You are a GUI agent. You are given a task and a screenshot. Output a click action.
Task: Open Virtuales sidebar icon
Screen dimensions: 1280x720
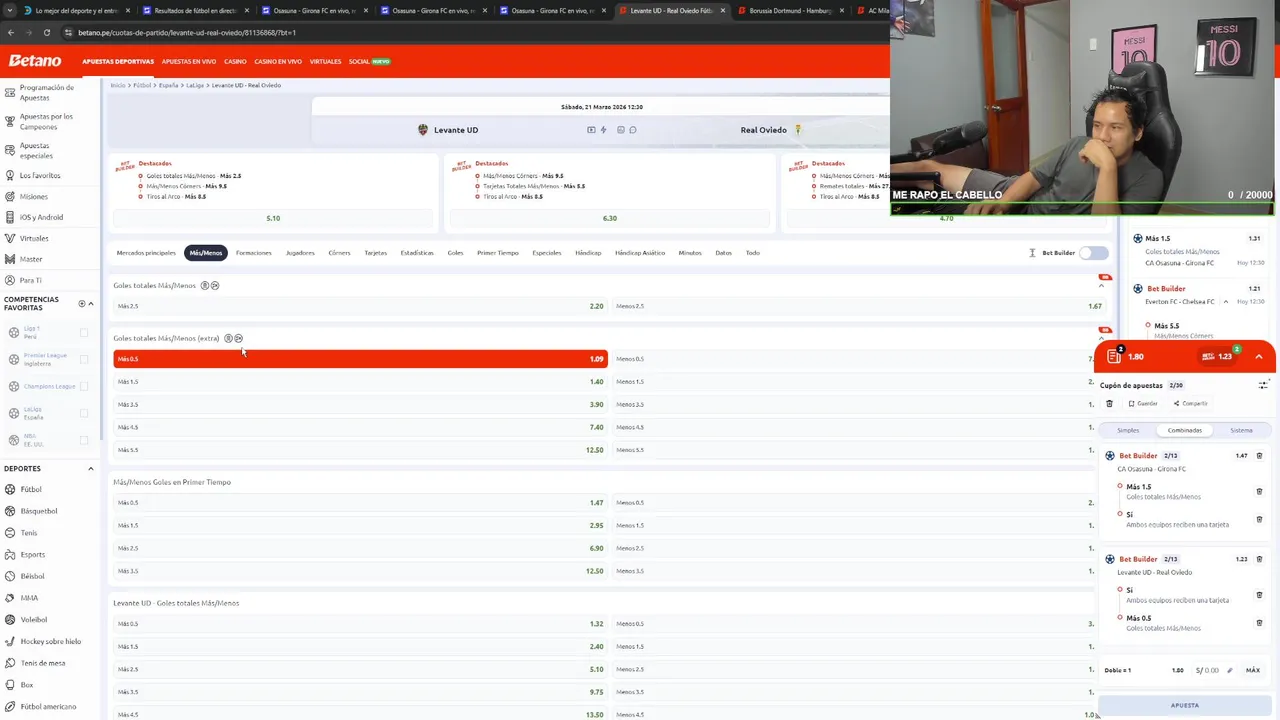point(9,238)
